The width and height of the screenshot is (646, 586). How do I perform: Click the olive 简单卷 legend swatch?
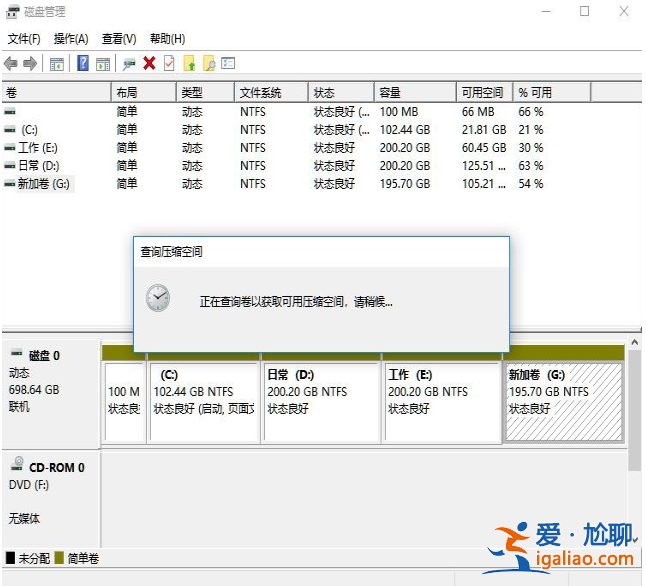[59, 558]
